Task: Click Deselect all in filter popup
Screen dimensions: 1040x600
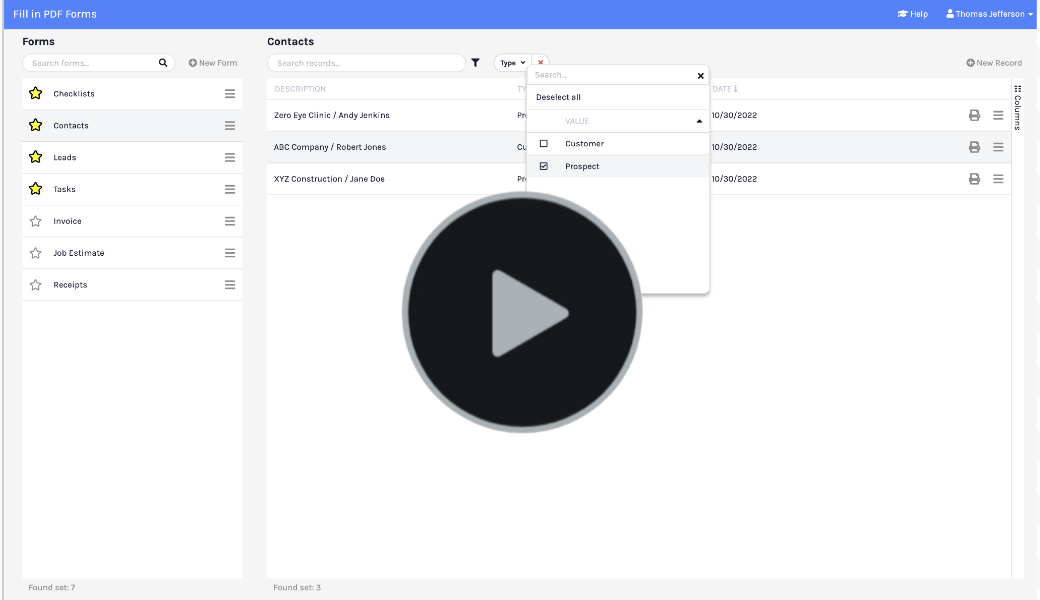Action: 558,97
